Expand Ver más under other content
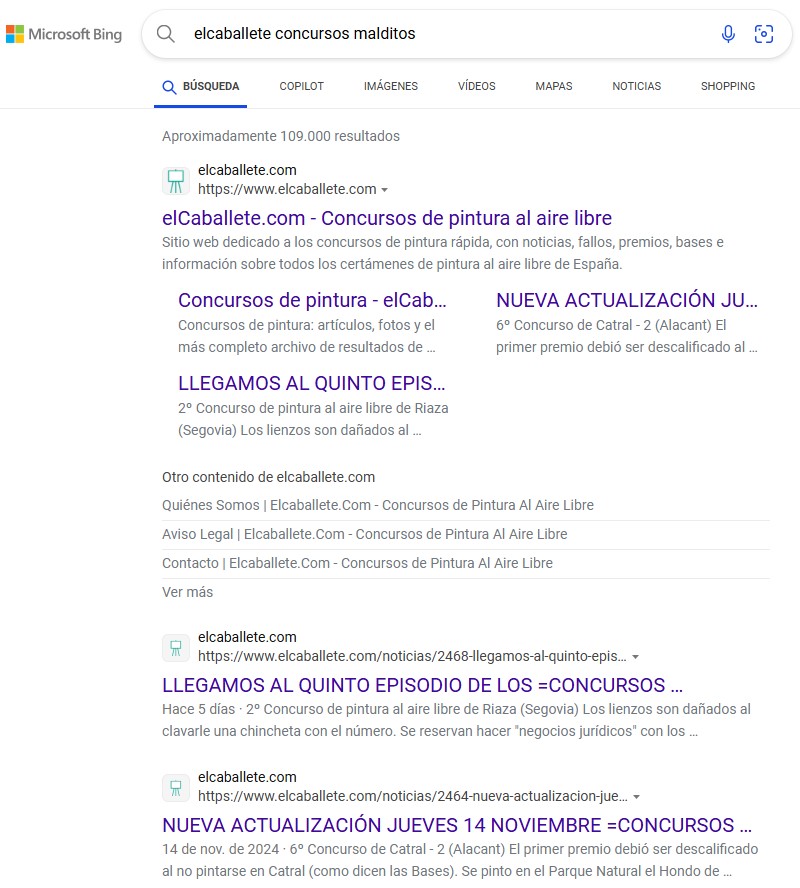 point(187,592)
